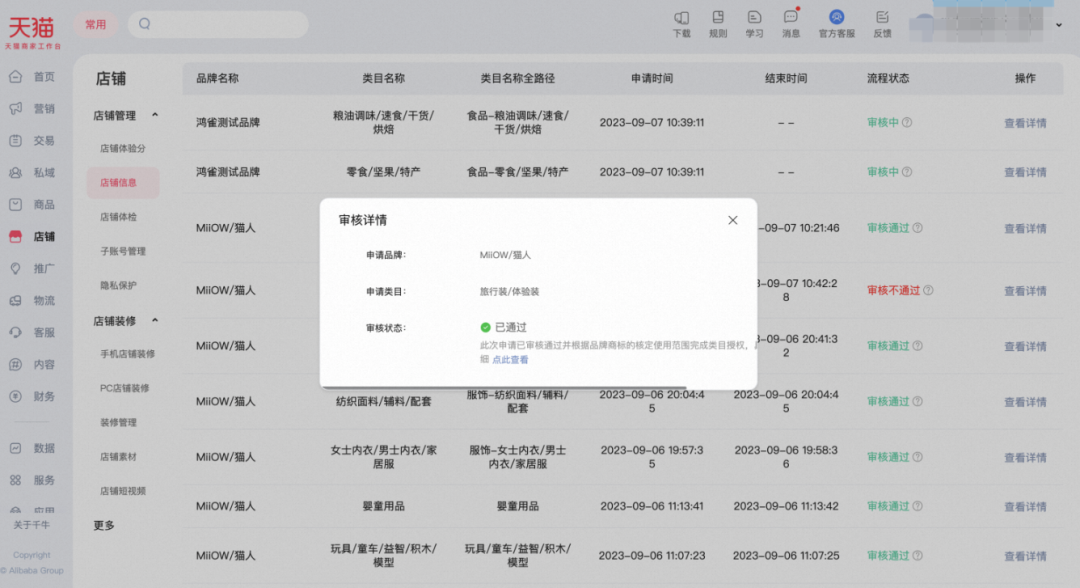1080x588 pixels.
Task: Open the 规则 rules icon
Action: (x=718, y=18)
